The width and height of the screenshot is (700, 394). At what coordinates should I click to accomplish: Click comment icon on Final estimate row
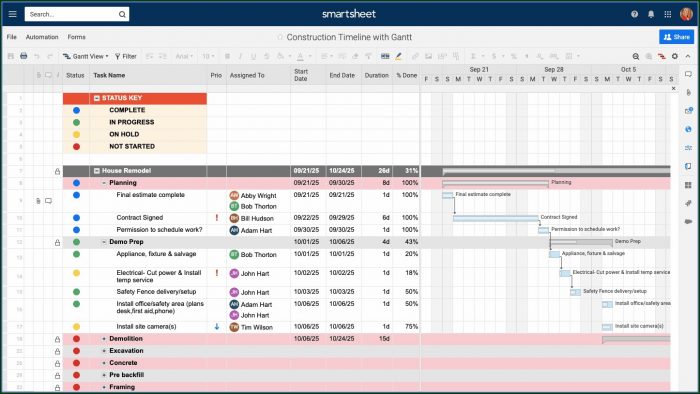pyautogui.click(x=48, y=201)
